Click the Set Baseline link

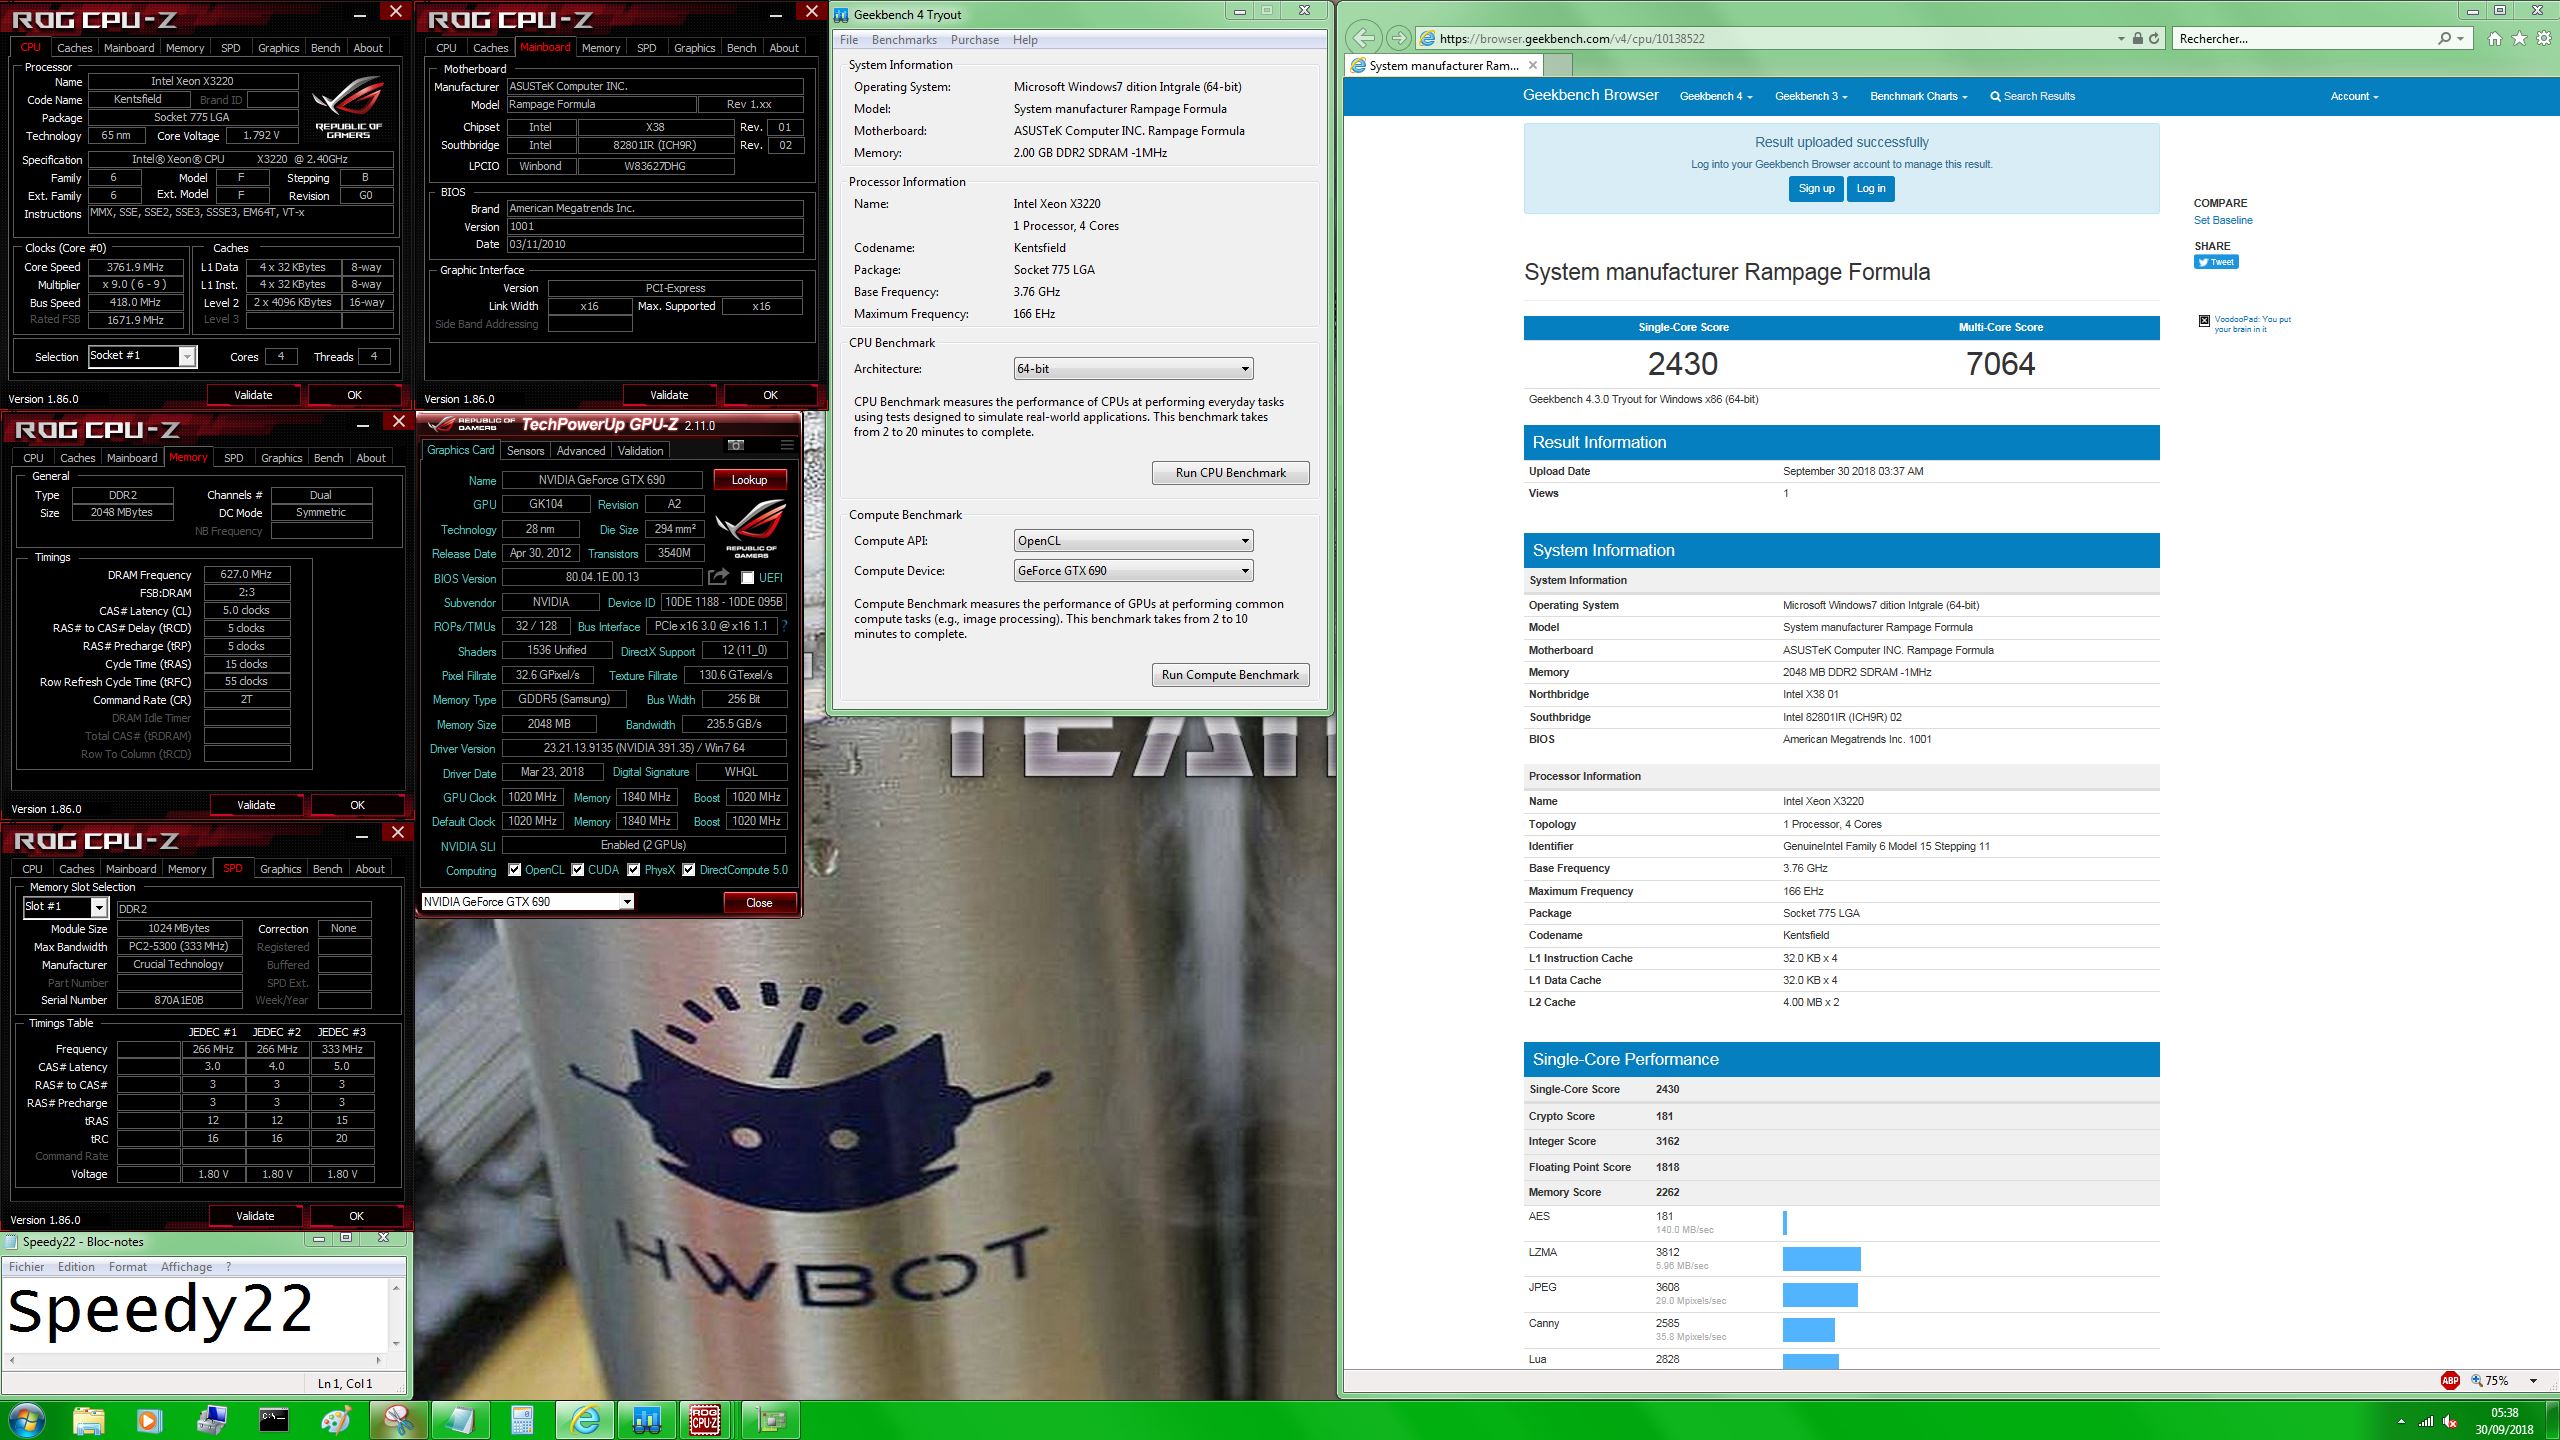pyautogui.click(x=2223, y=220)
